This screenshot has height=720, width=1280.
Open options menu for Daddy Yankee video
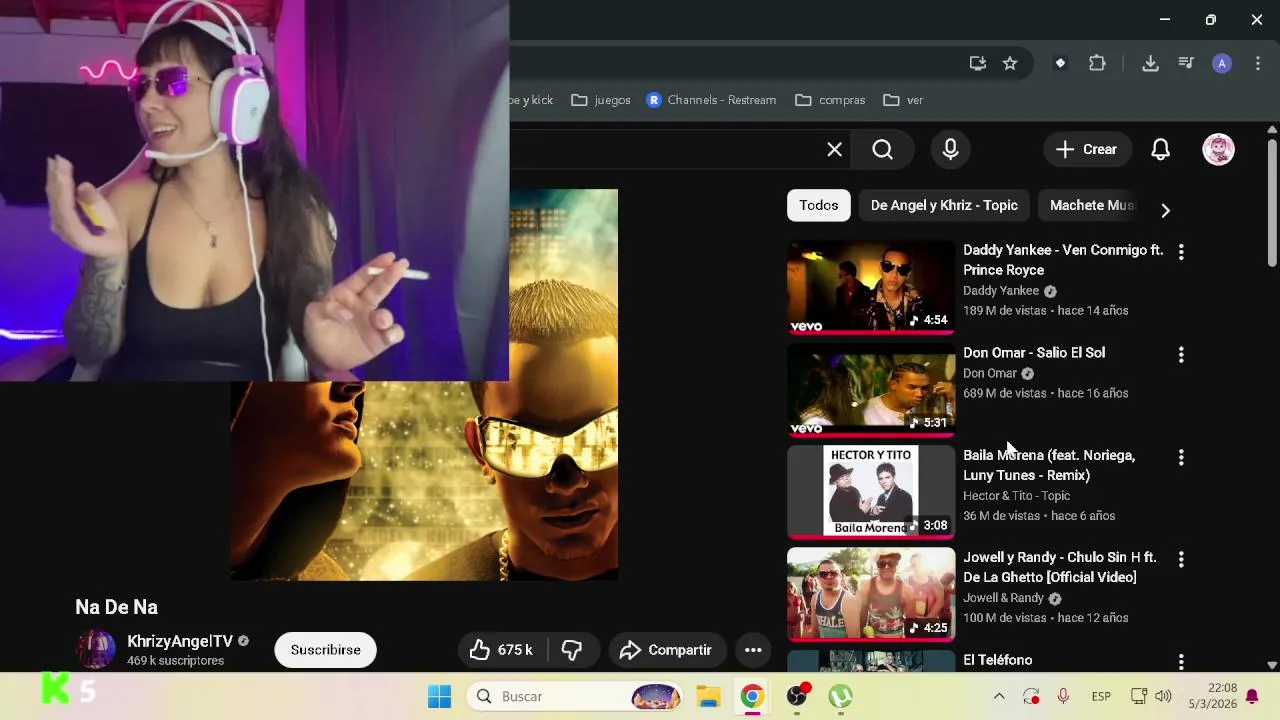[x=1181, y=252]
